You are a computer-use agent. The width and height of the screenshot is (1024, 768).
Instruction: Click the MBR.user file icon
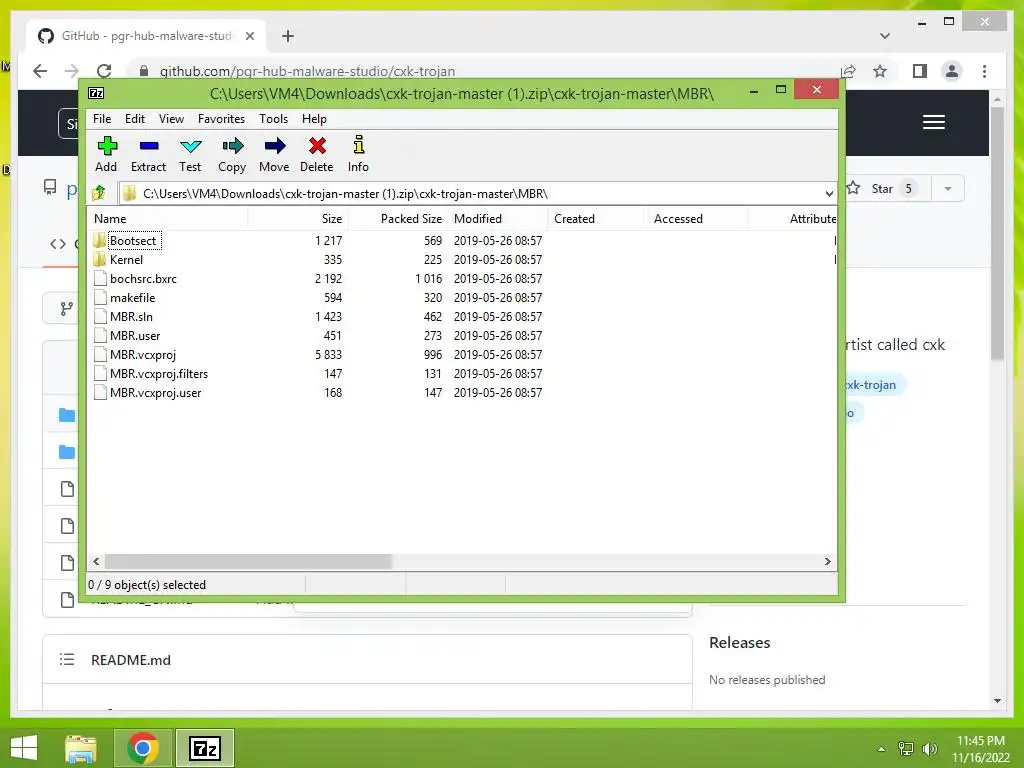(x=100, y=335)
